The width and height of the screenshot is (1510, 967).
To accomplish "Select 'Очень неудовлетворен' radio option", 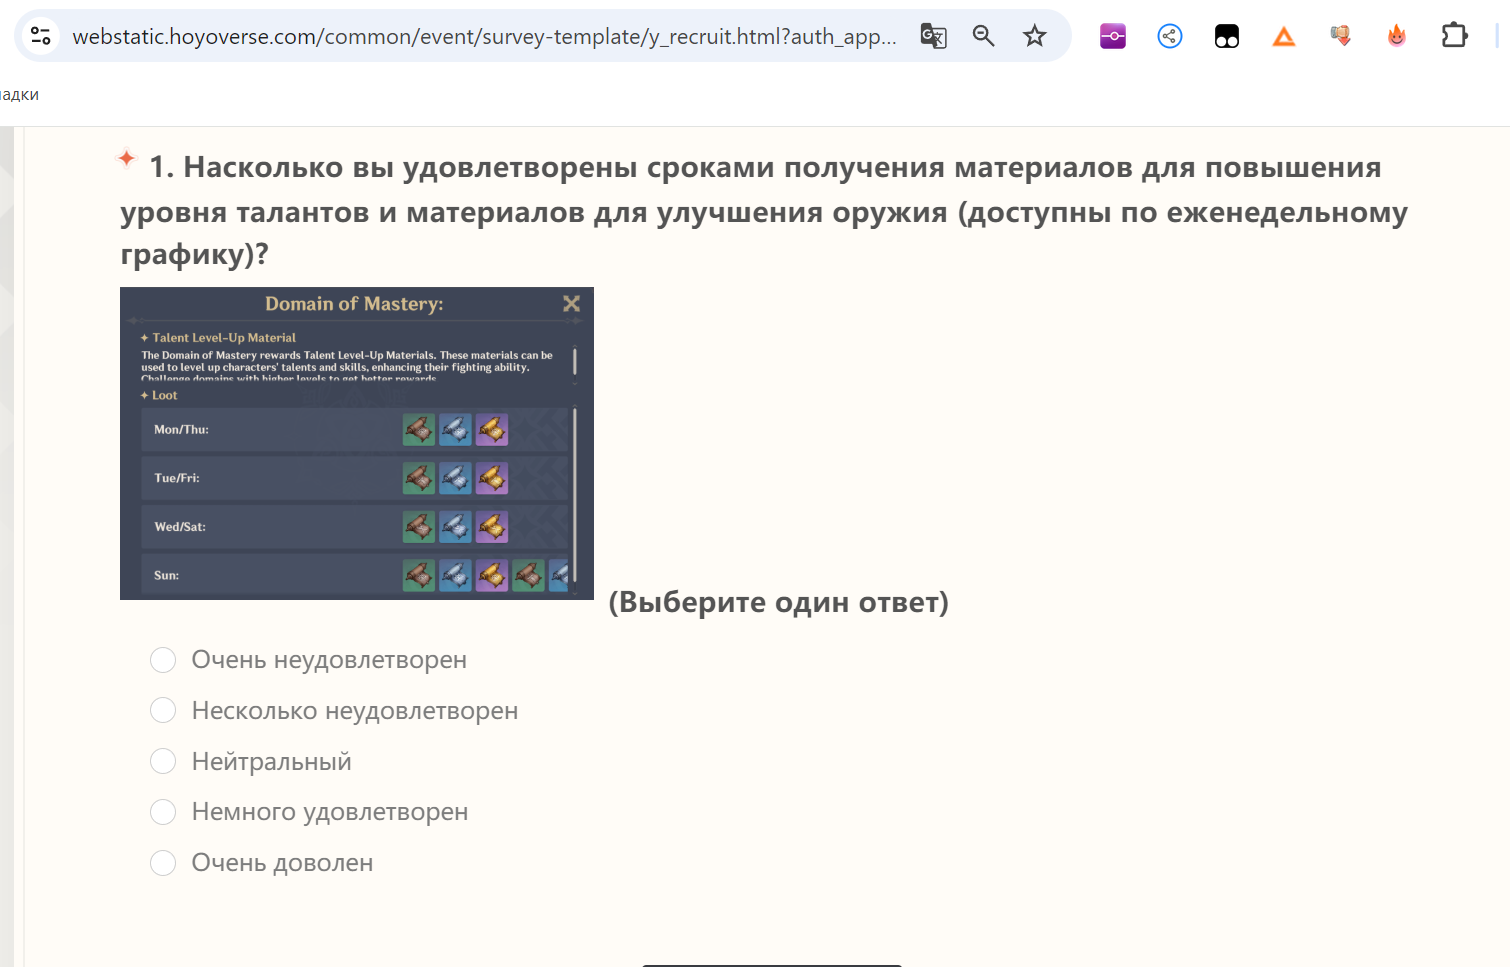I will (x=163, y=660).
